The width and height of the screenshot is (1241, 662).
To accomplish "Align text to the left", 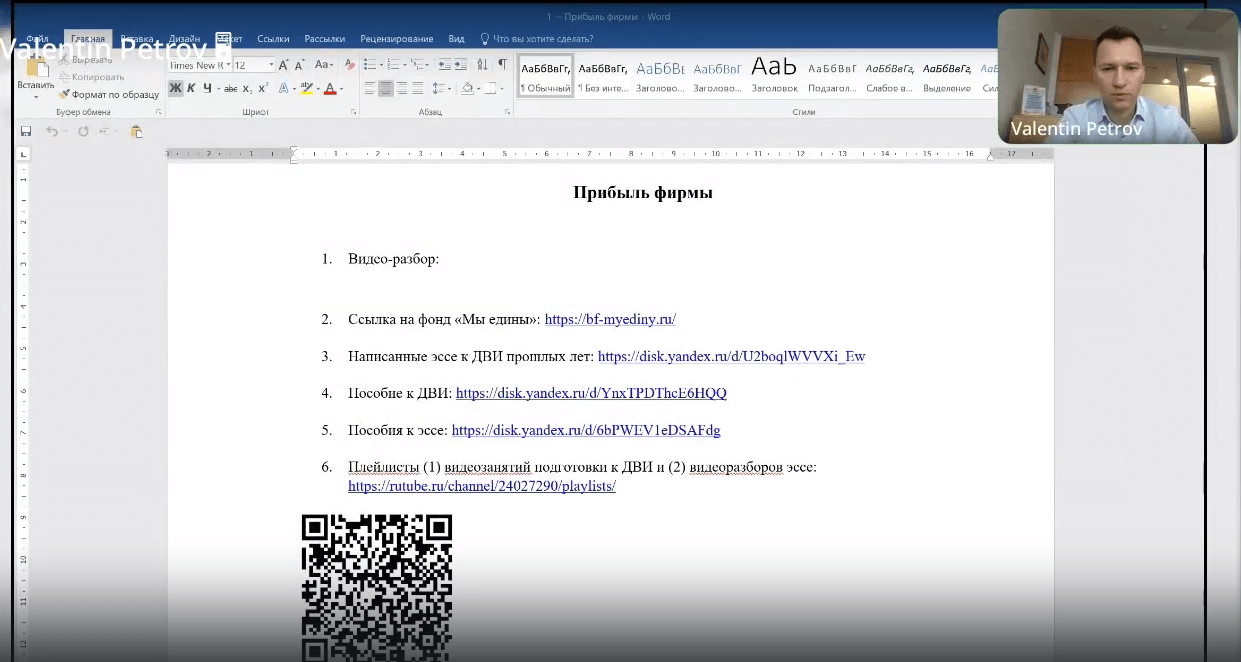I will [369, 88].
